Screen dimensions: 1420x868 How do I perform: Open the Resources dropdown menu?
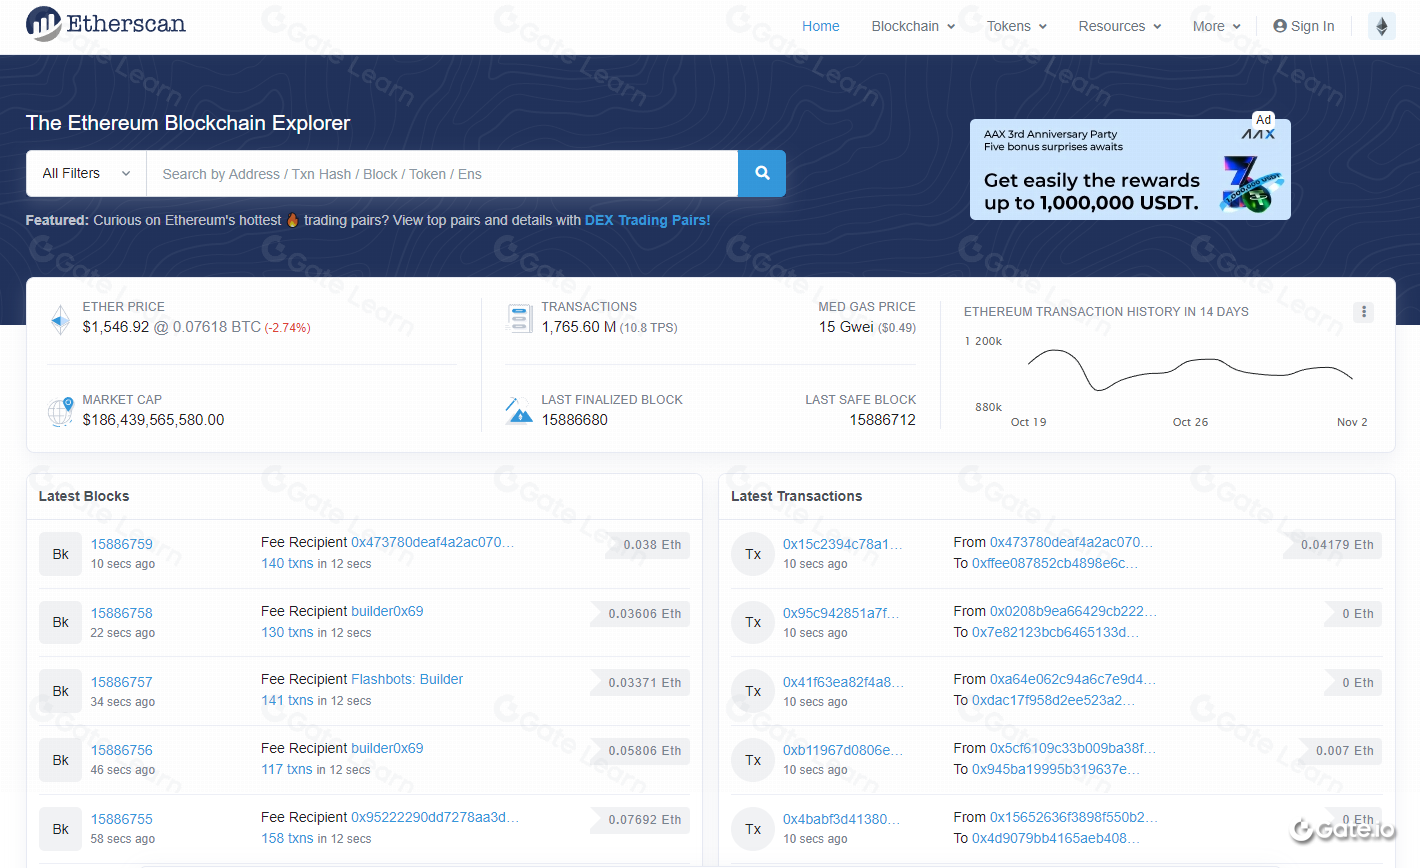click(x=1118, y=26)
